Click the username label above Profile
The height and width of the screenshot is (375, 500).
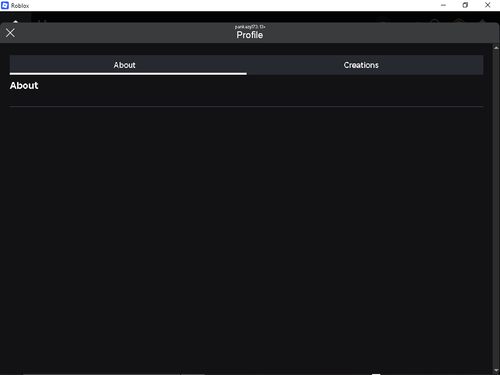coord(250,27)
